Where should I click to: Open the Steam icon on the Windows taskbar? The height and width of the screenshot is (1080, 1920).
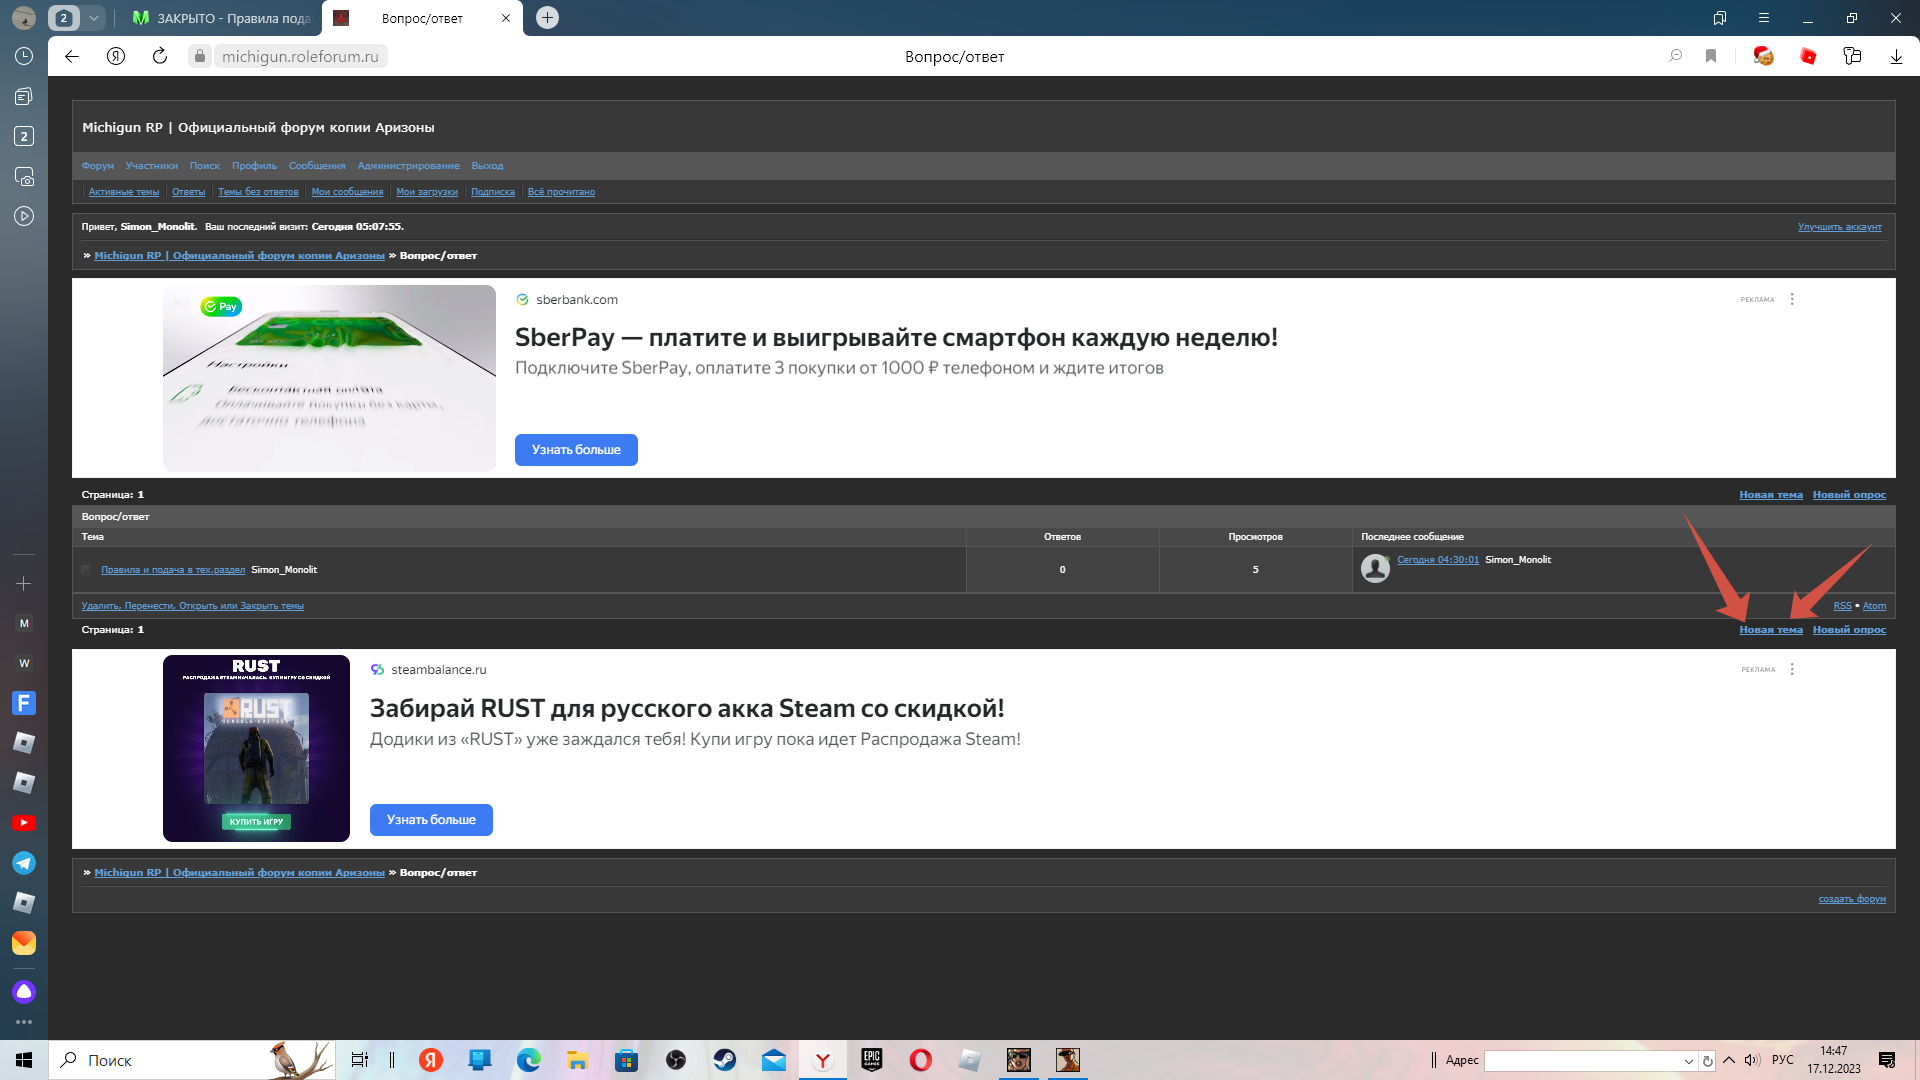pyautogui.click(x=725, y=1060)
